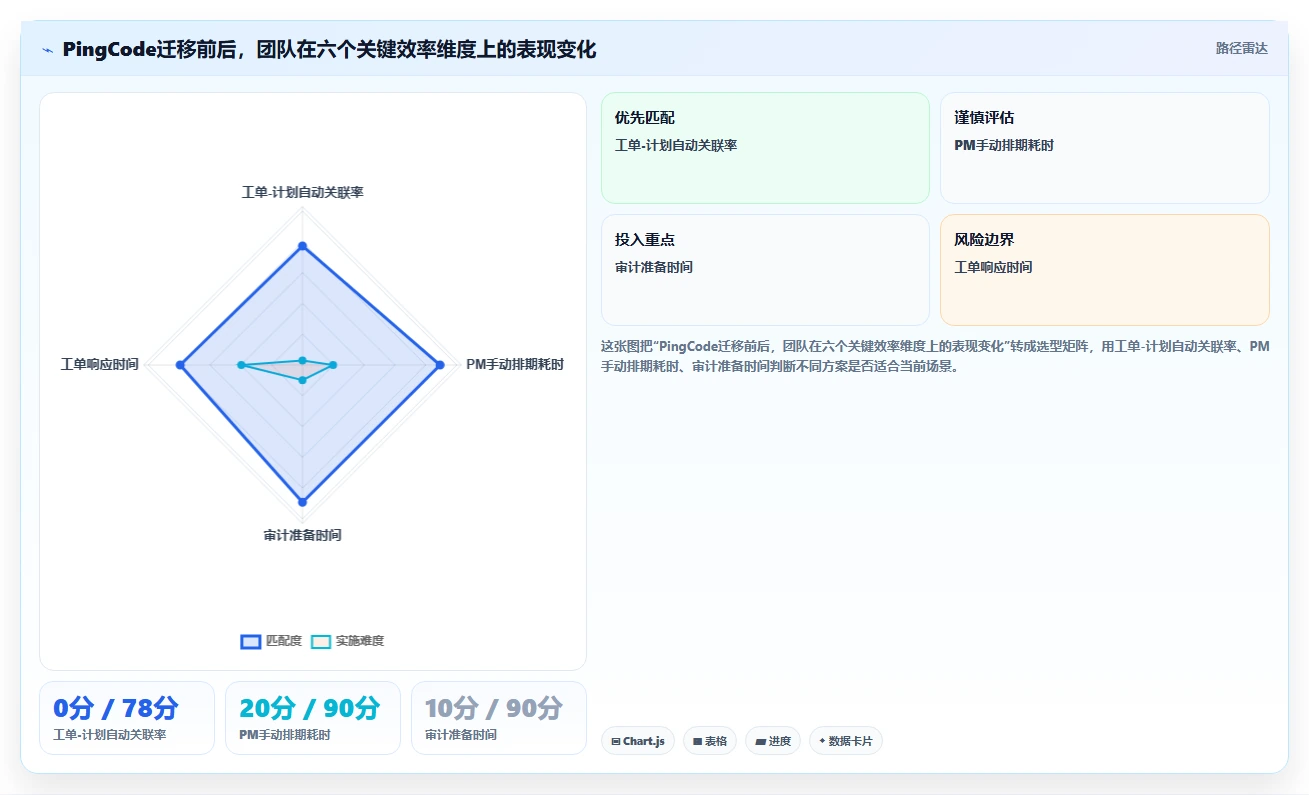Screen dimensions: 1309x795
Task: Select the 谨慎评估 card
Action: click(1105, 148)
